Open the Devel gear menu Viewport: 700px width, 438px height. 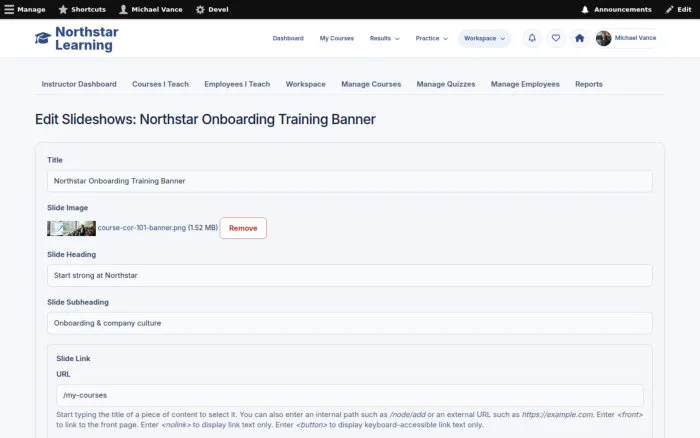[200, 9]
